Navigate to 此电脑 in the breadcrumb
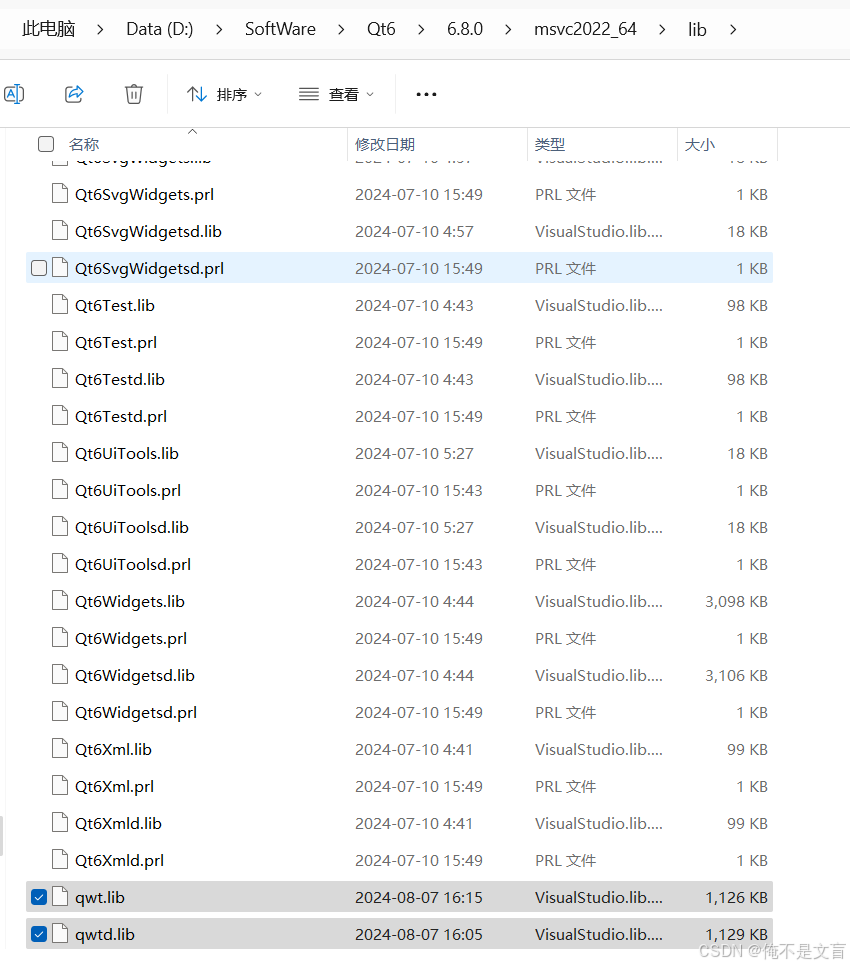Image resolution: width=850 pixels, height=966 pixels. pos(49,29)
